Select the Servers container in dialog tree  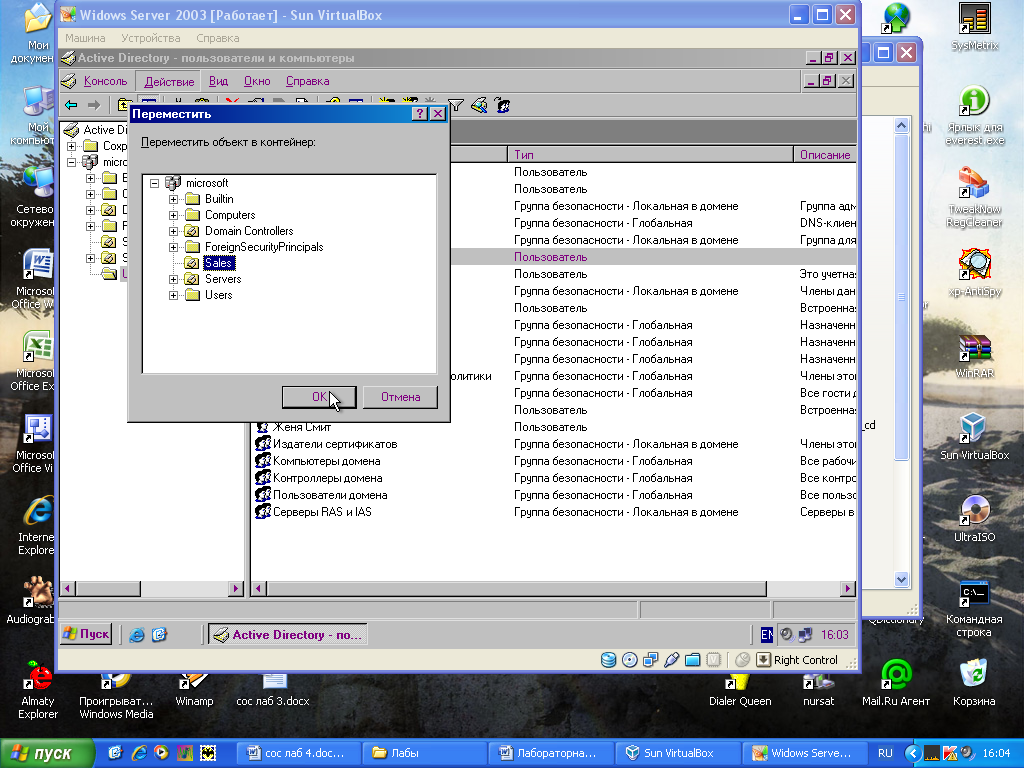(223, 280)
